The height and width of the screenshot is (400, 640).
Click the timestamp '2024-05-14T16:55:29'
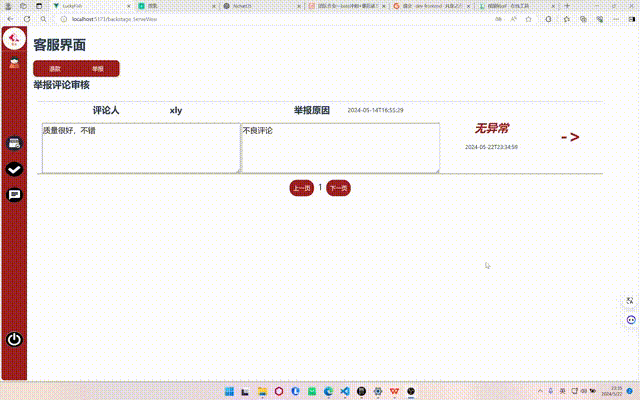tap(376, 110)
